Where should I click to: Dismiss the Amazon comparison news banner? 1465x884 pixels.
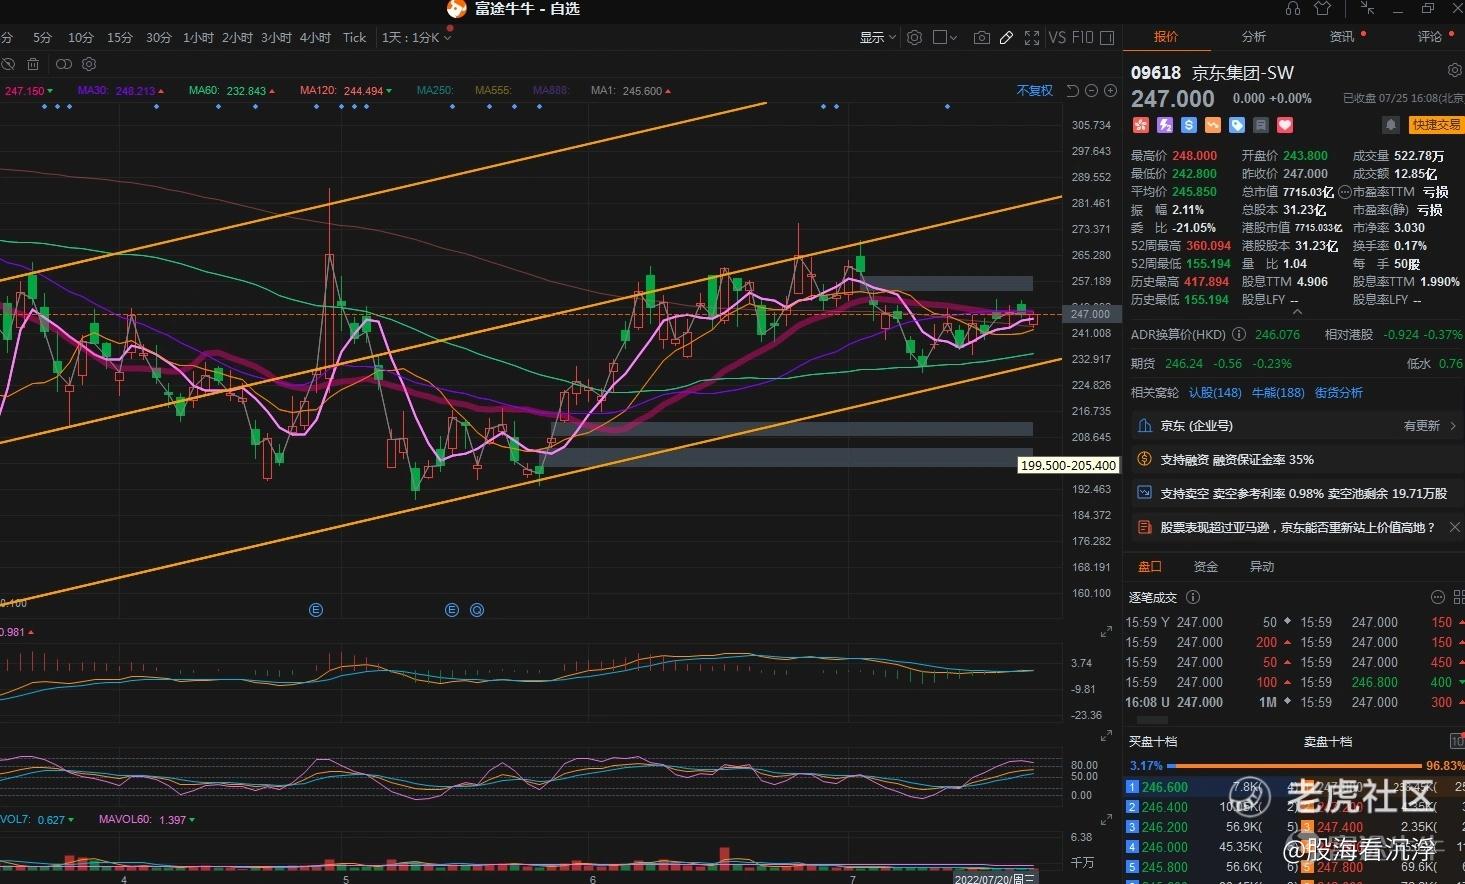point(1454,527)
